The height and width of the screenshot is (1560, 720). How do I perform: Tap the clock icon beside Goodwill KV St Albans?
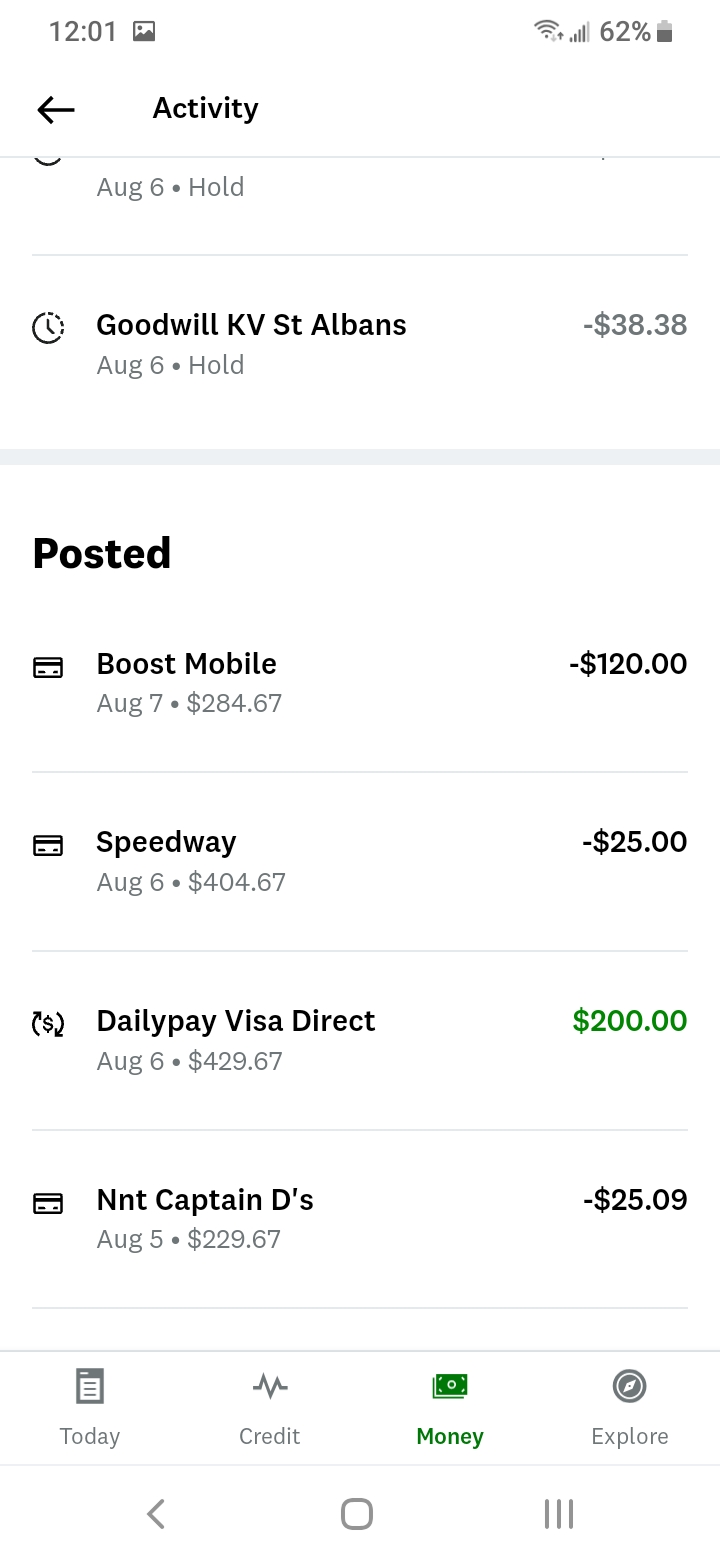coord(48,327)
